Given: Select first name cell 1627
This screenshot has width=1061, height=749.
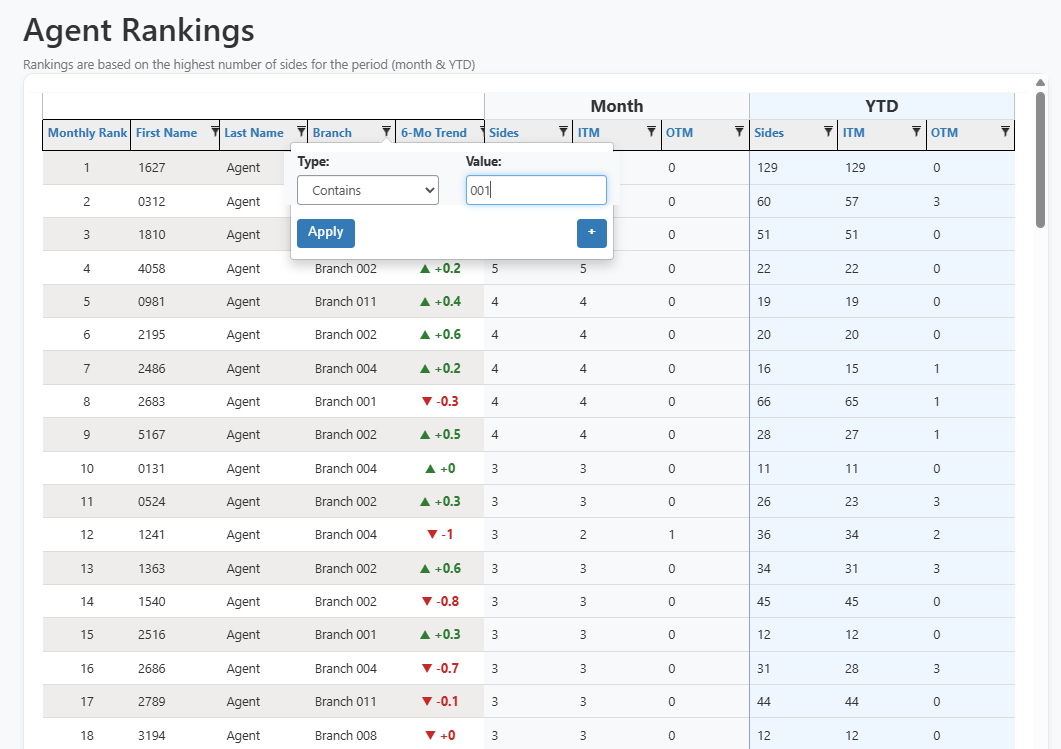Looking at the screenshot, I should [x=152, y=168].
